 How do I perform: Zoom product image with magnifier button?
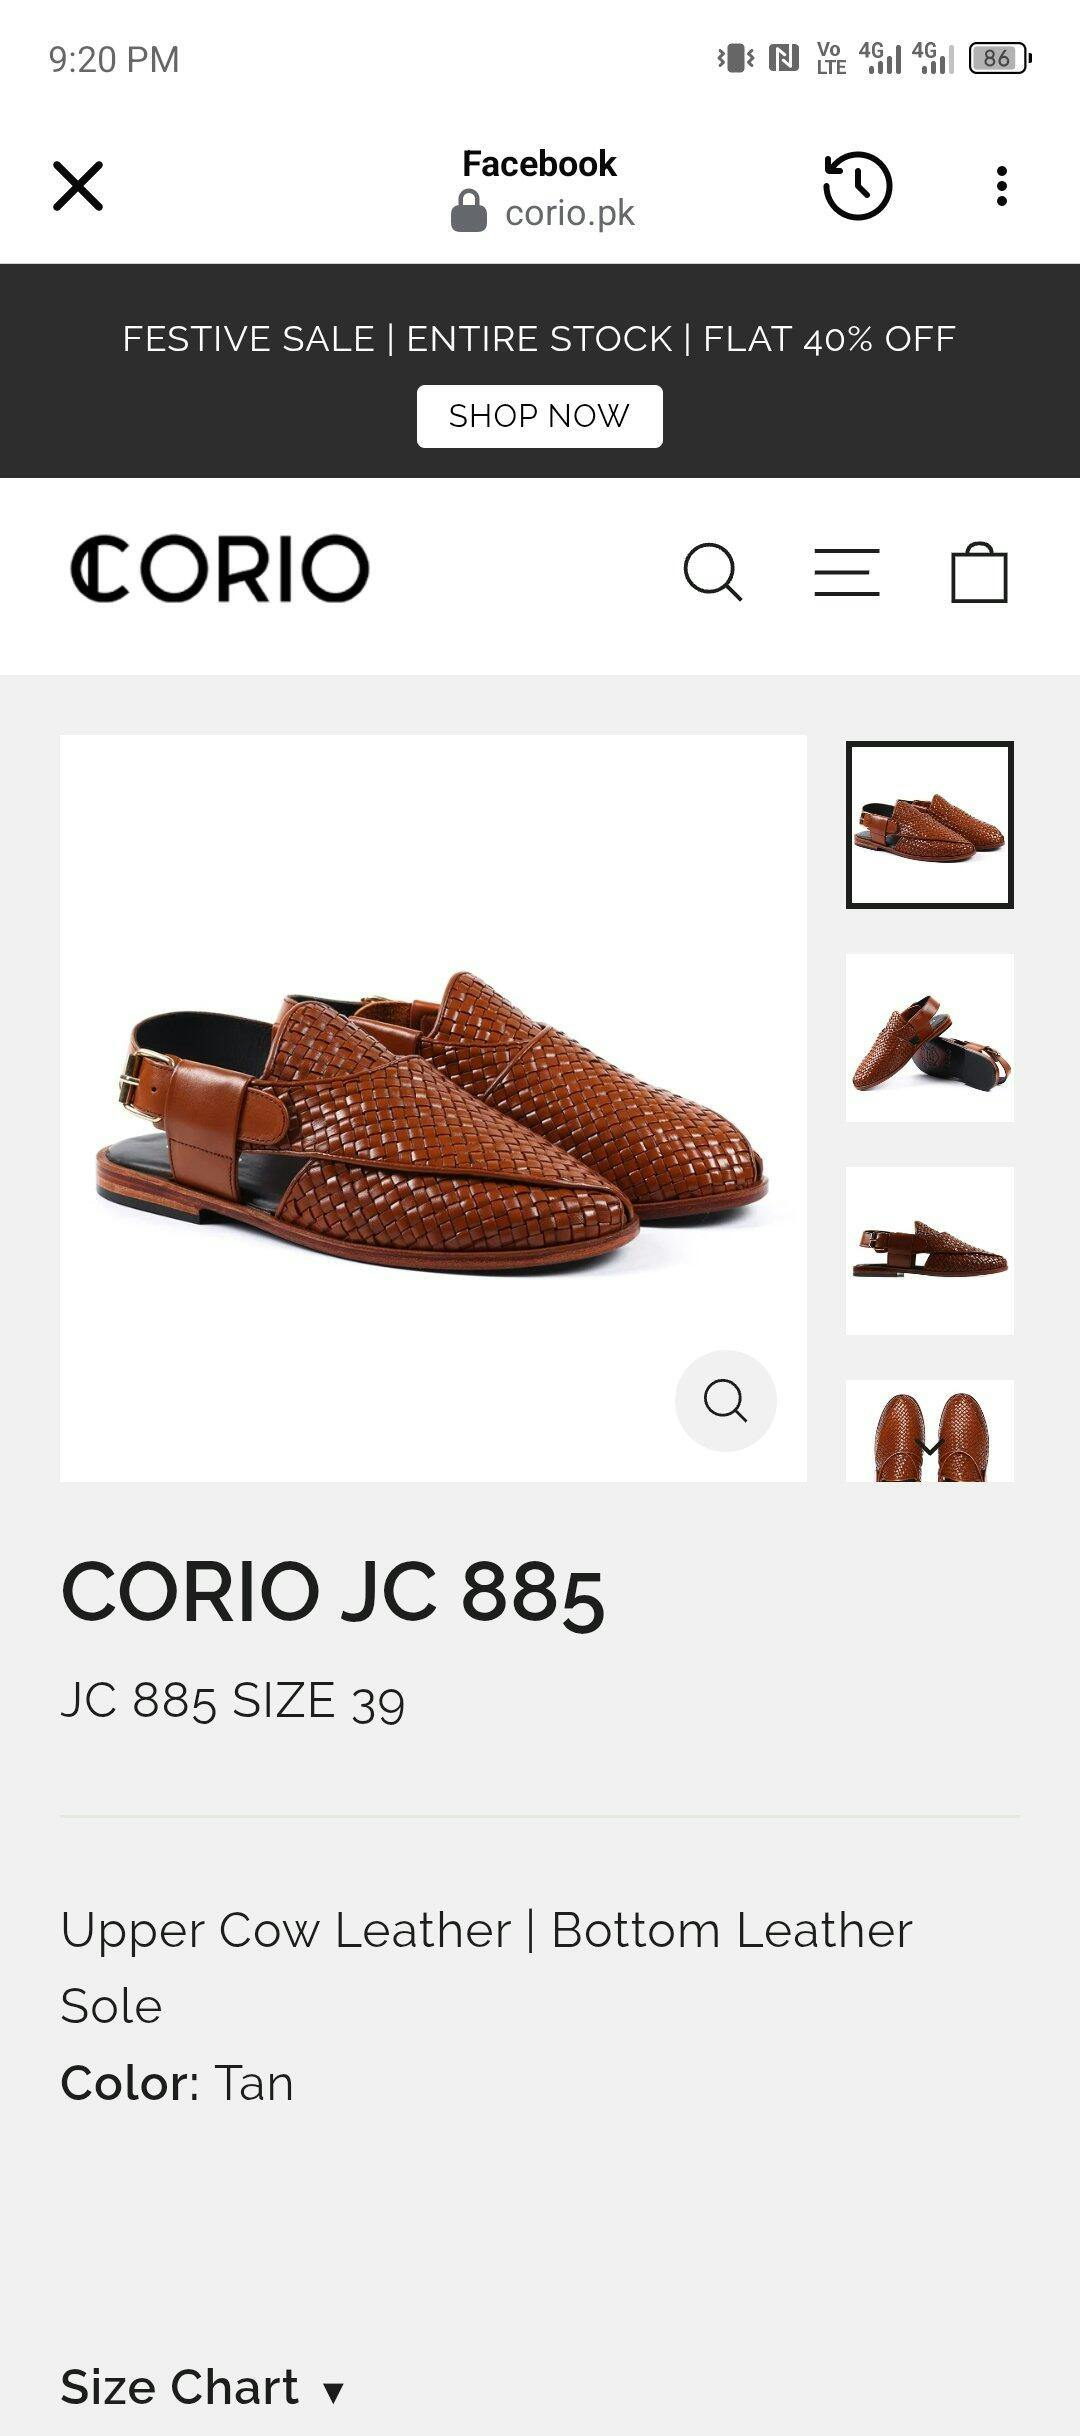[x=726, y=1400]
